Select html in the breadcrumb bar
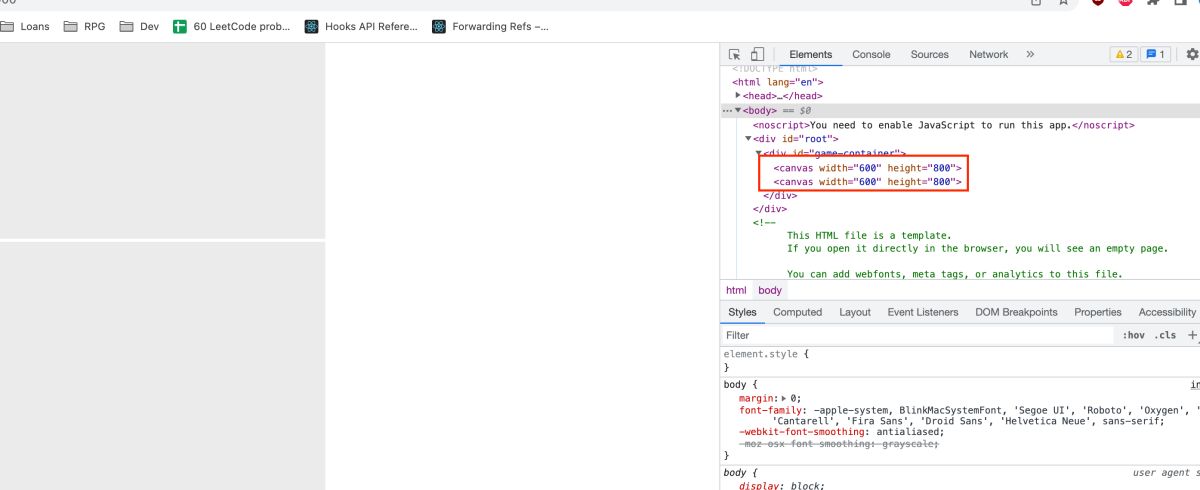1200x490 pixels. 736,290
